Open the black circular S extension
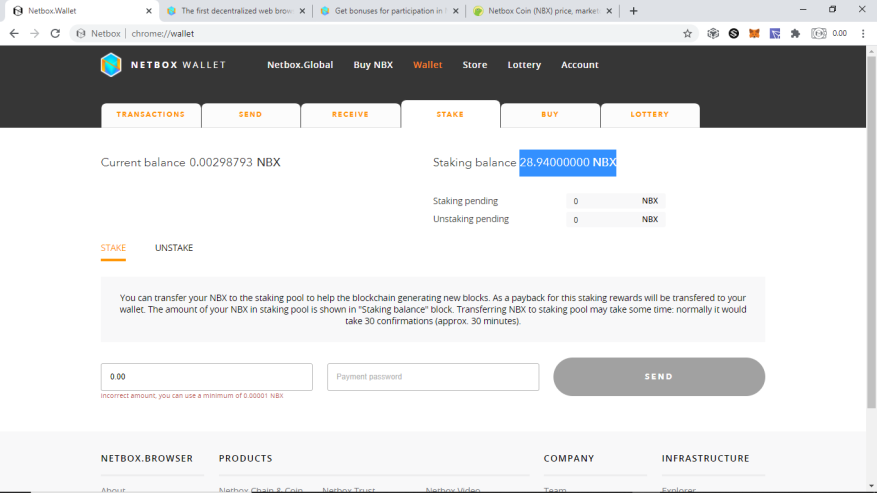This screenshot has height=493, width=877. click(733, 34)
